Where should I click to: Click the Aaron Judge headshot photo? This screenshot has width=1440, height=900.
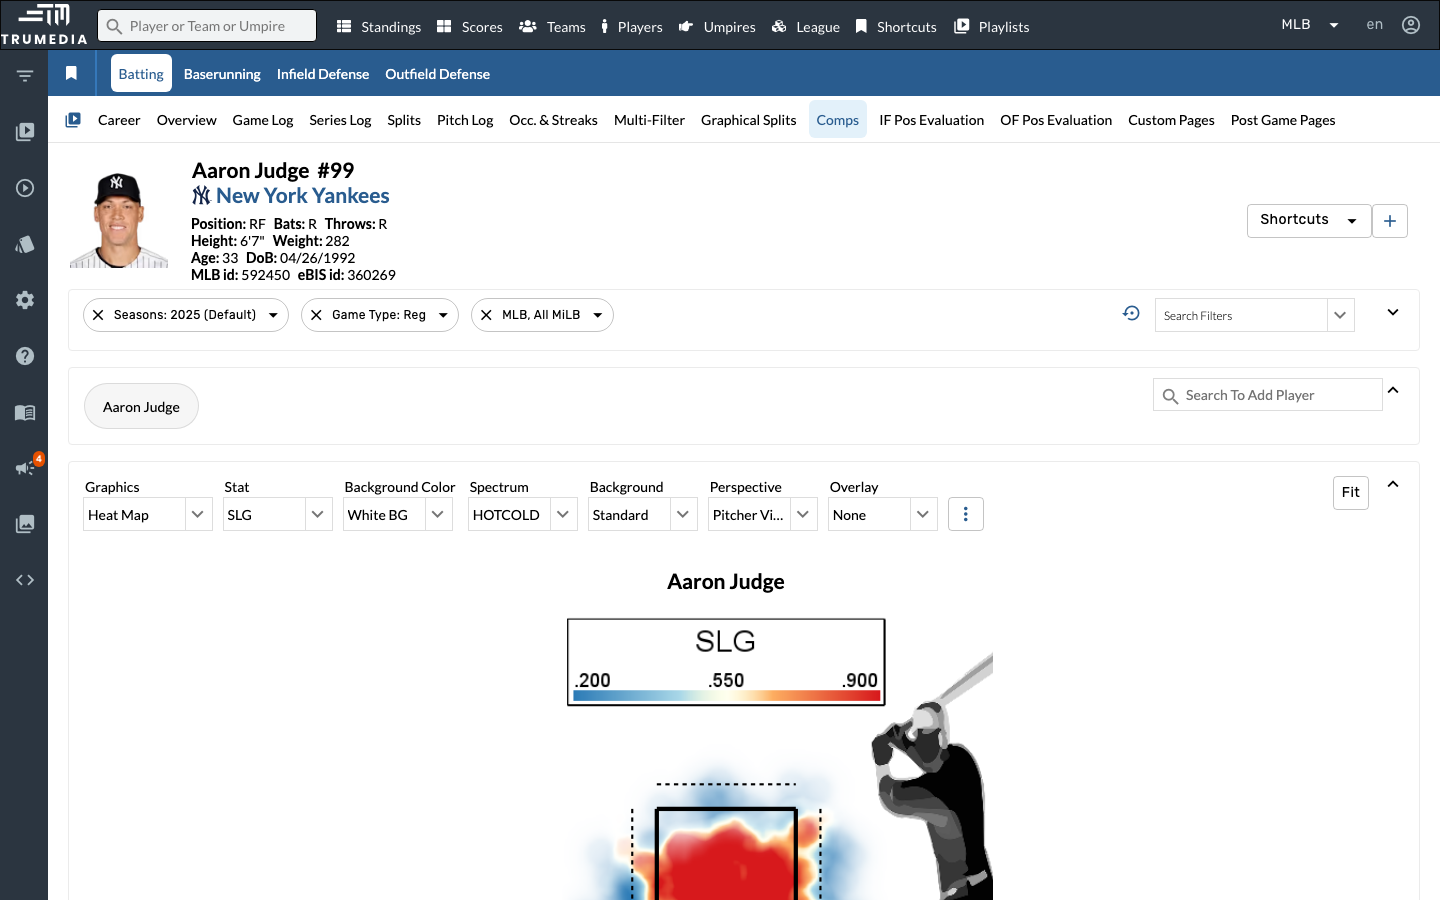[119, 221]
